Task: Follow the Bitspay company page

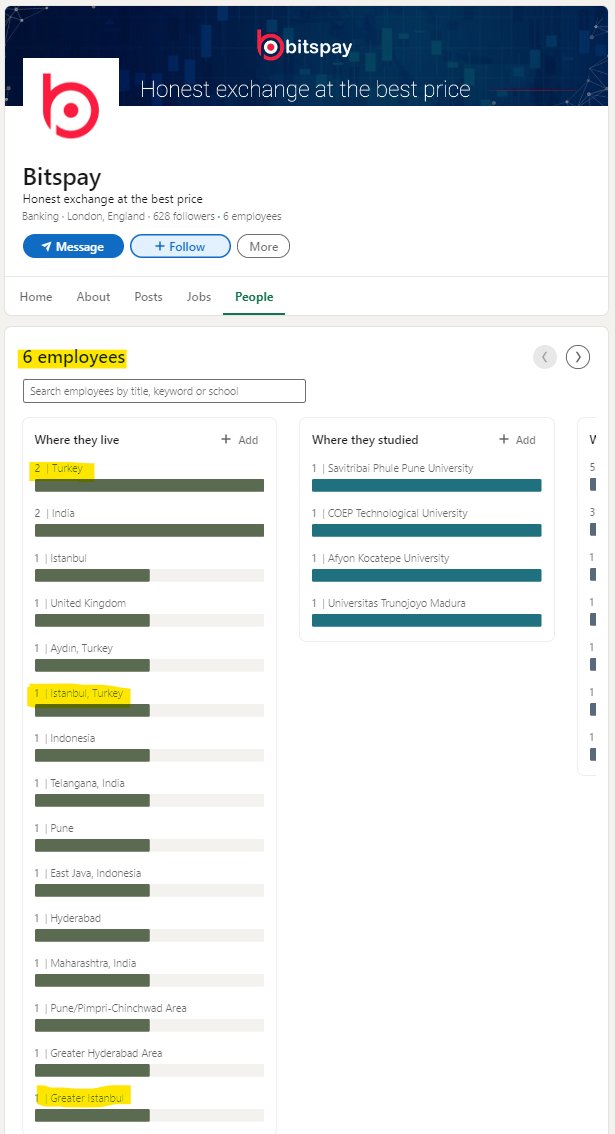Action: 180,247
